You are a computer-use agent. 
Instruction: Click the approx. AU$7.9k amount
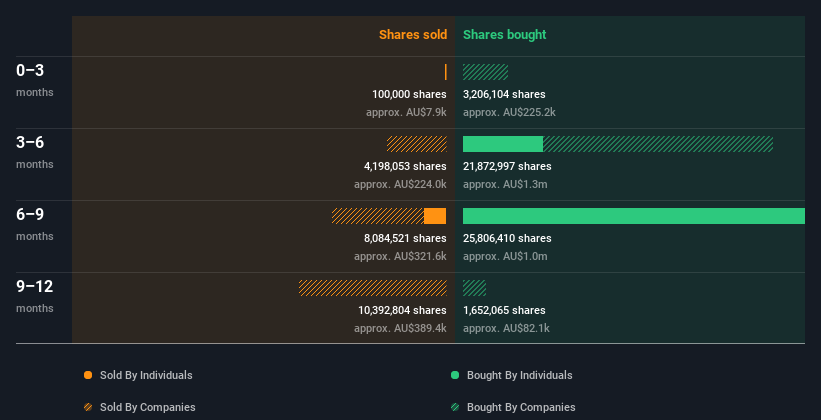point(406,113)
